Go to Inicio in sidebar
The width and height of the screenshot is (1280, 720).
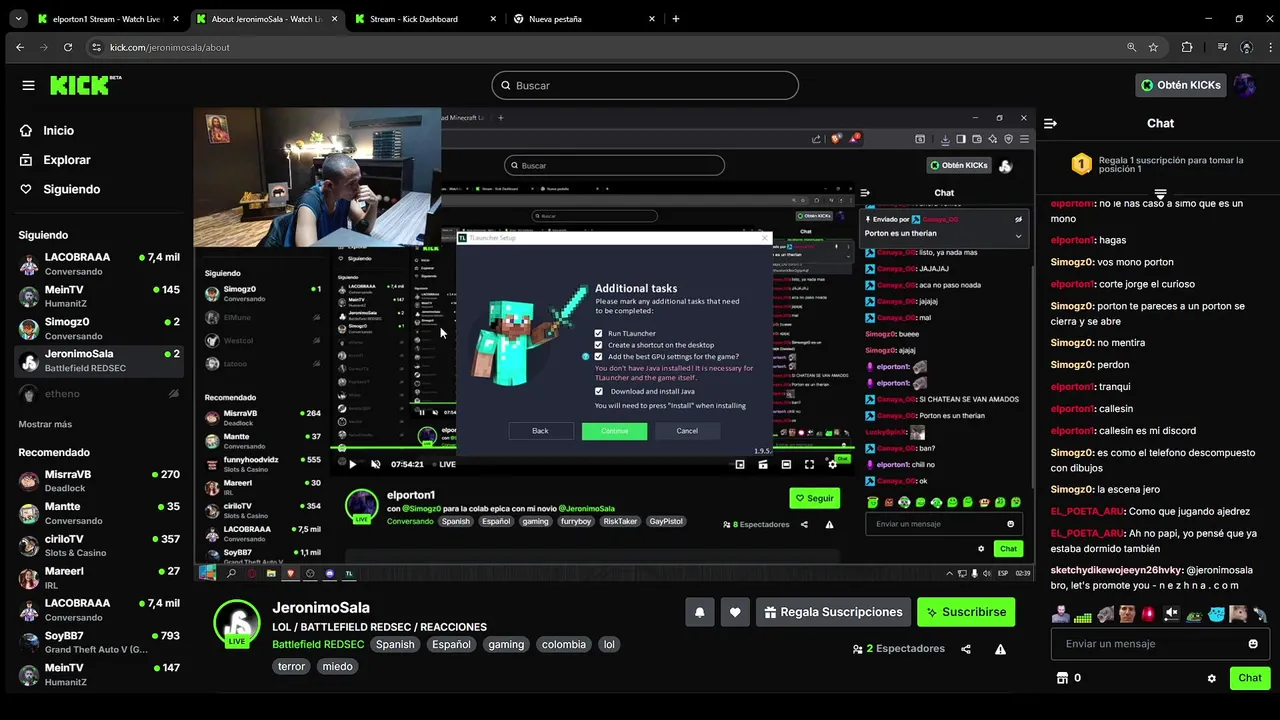[x=46, y=130]
